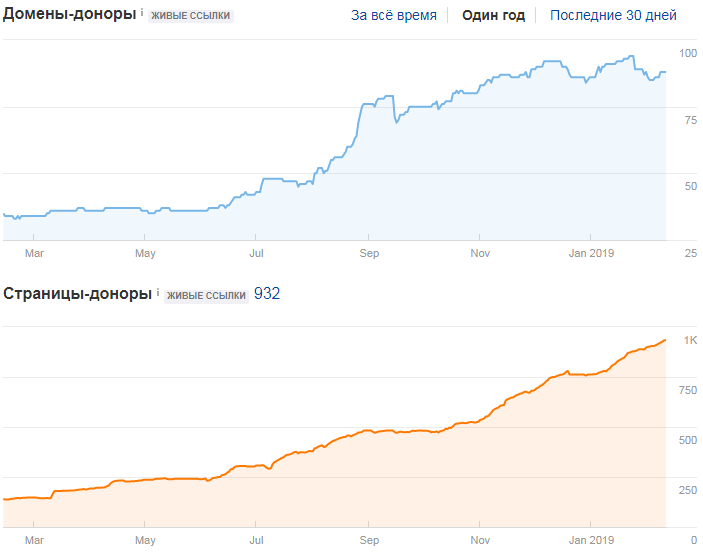Screen dimensions: 703x553
Task: Click Jan 2019 label on the domains chart
Action: pos(590,254)
